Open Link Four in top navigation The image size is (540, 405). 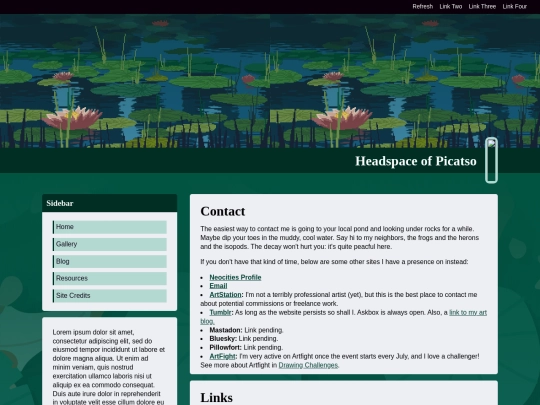click(515, 7)
